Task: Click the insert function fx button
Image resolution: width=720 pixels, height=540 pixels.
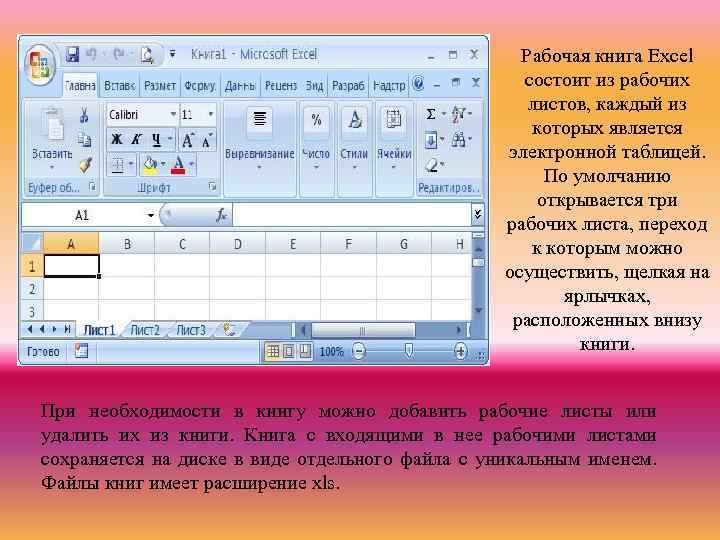Action: click(221, 215)
